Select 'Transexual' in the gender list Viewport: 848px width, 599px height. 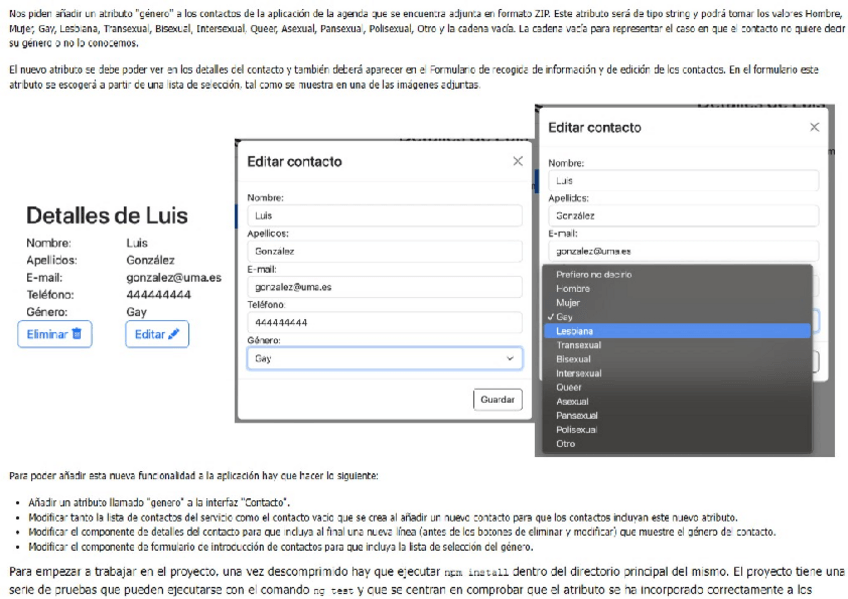[x=677, y=345]
